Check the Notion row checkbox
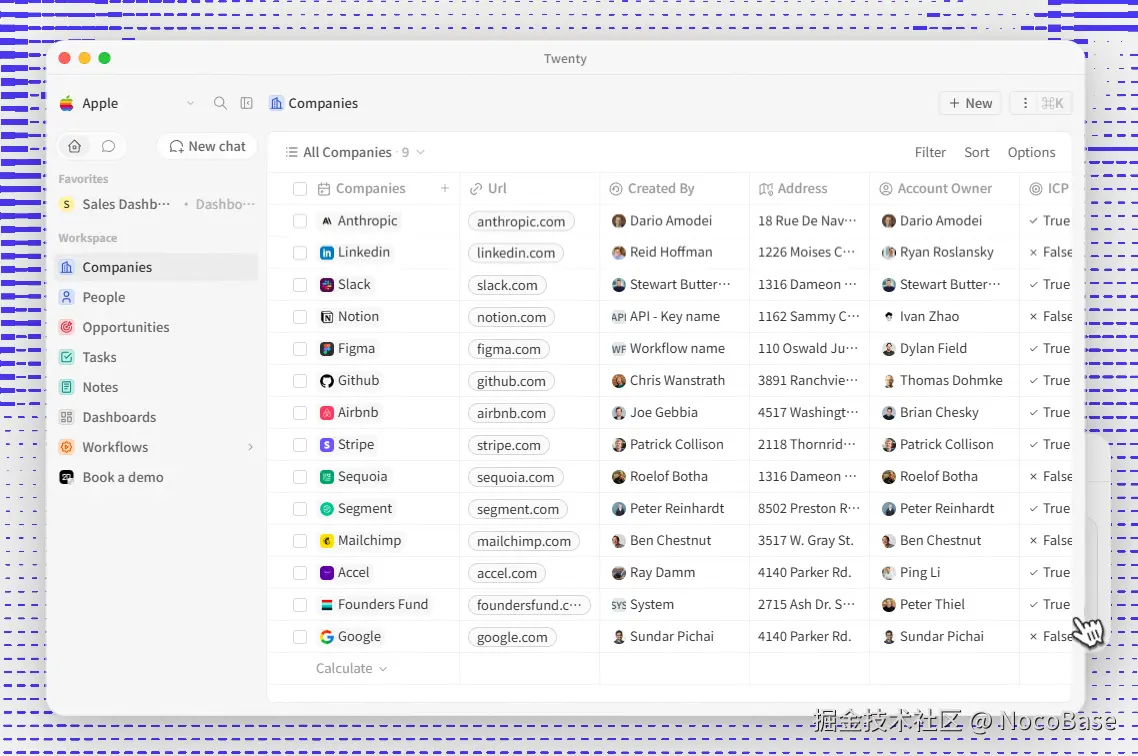The width and height of the screenshot is (1138, 756). pos(300,316)
